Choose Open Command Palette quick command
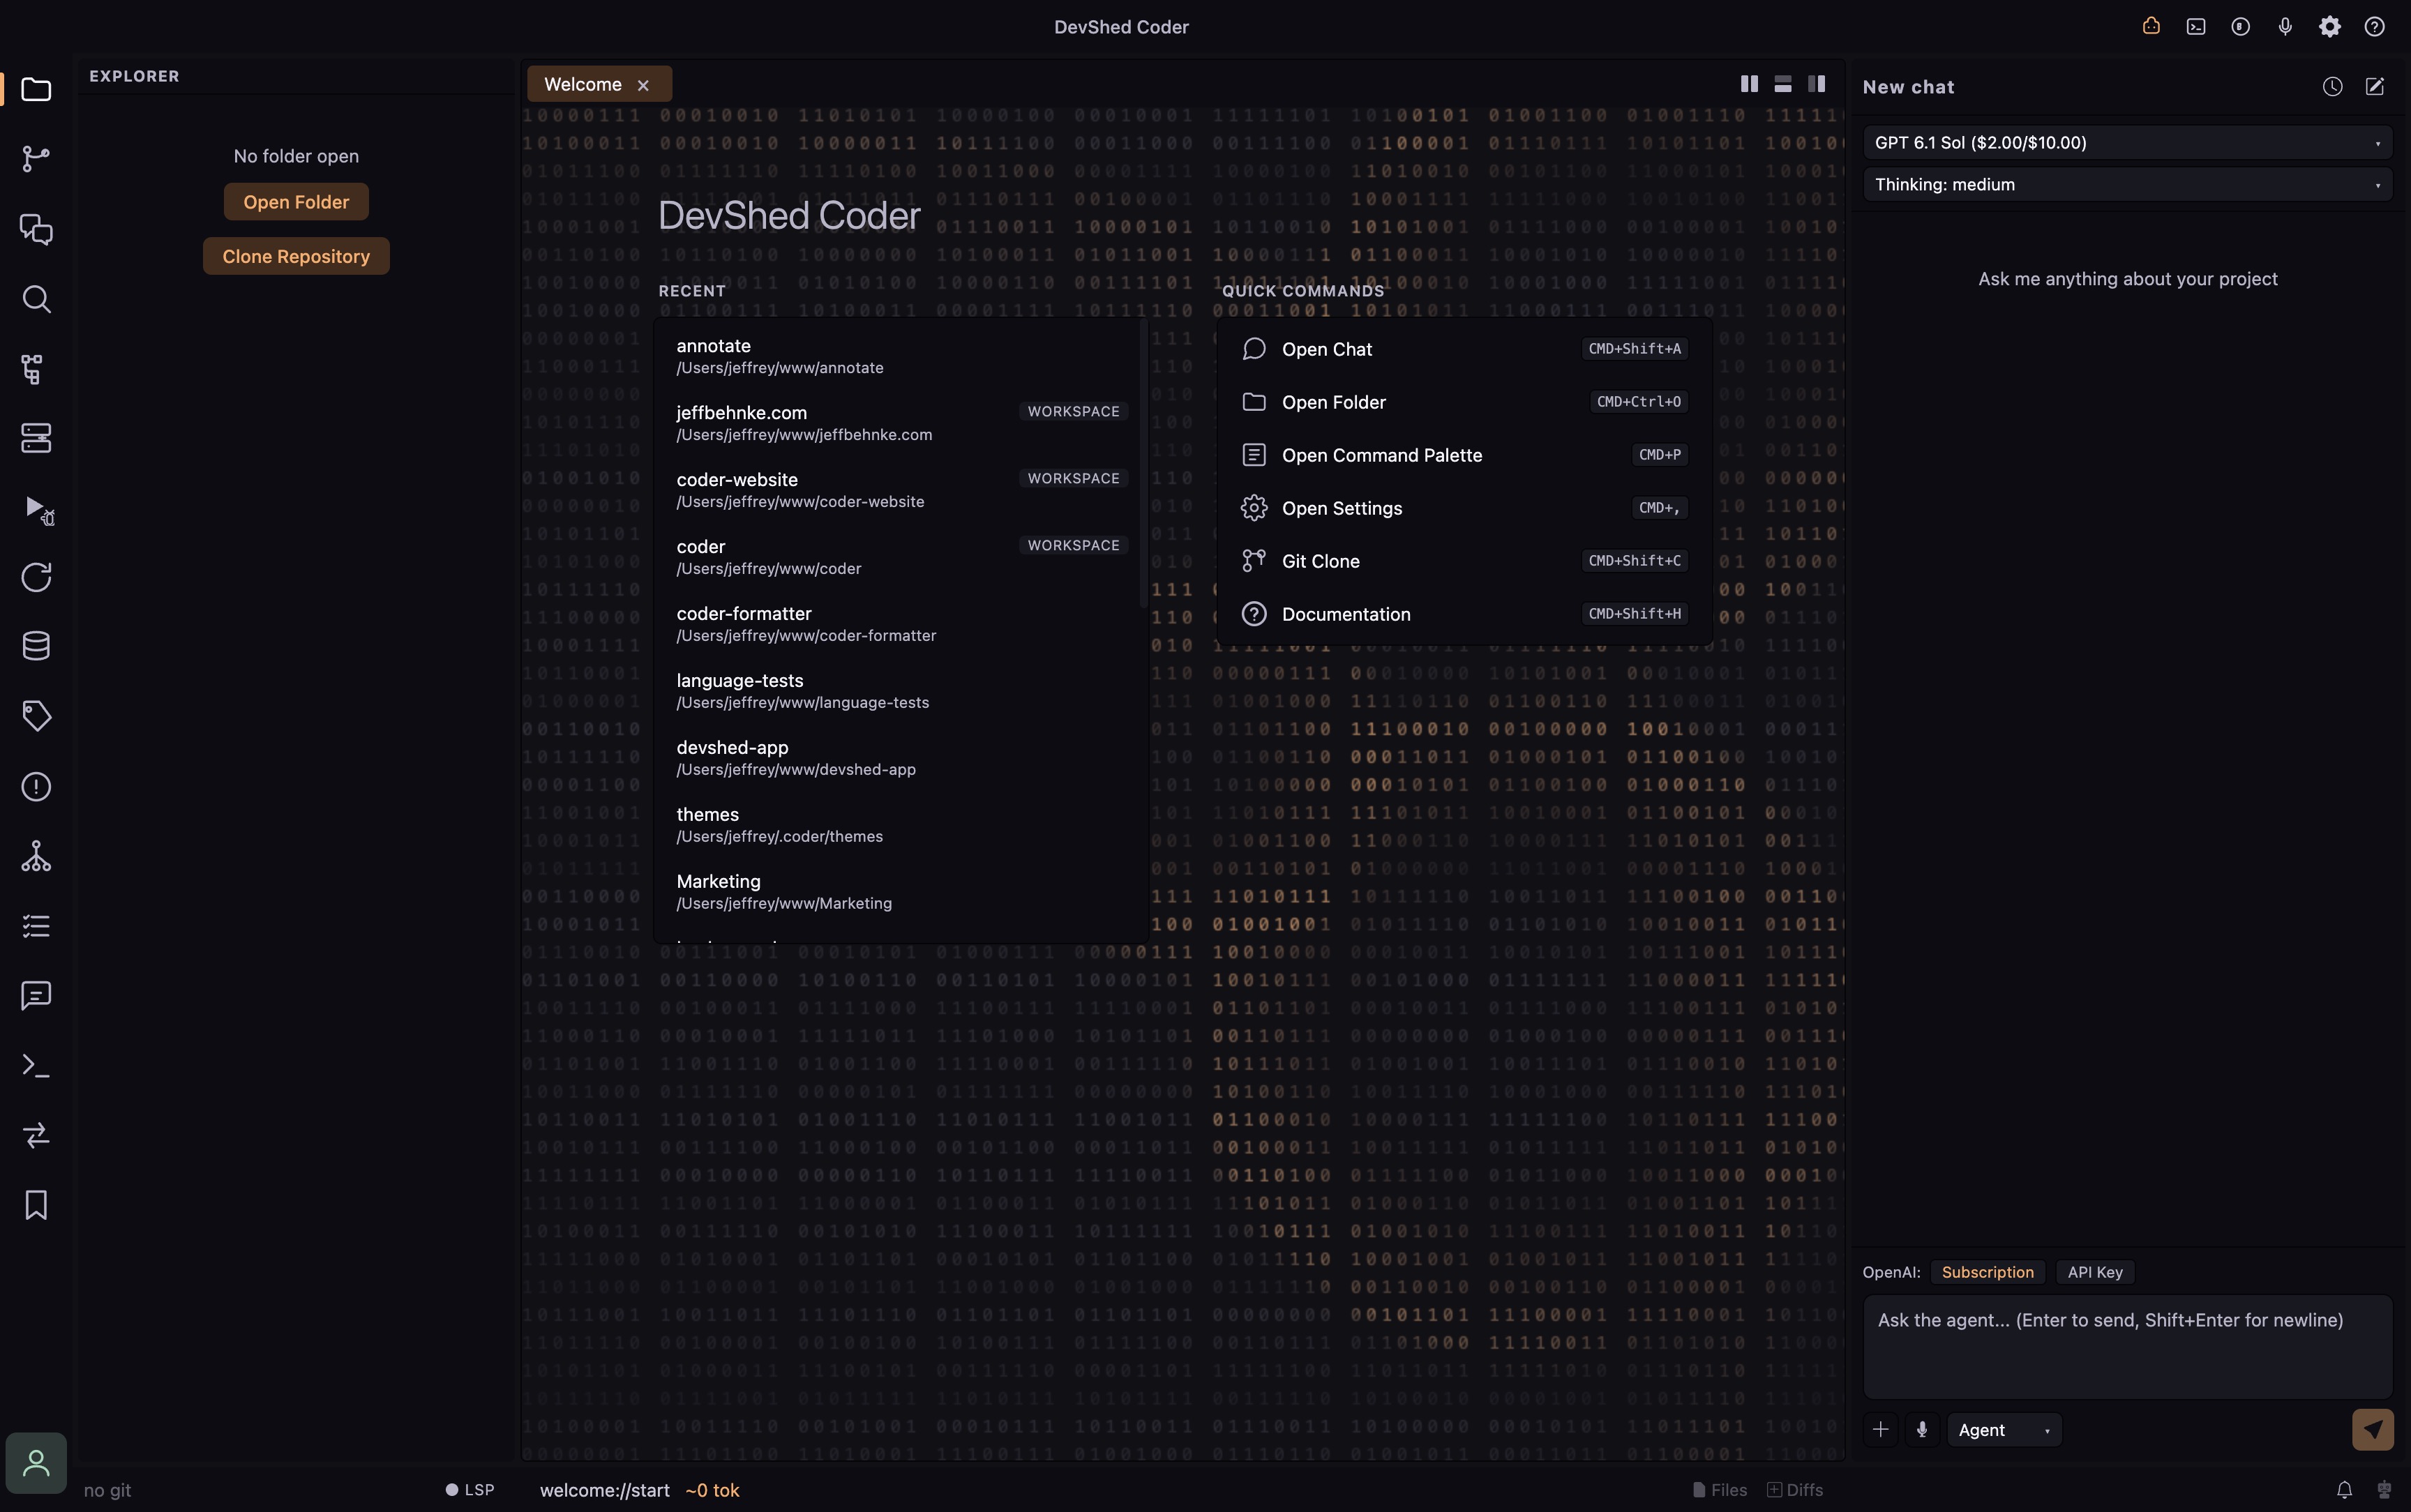The width and height of the screenshot is (2411, 1512). (x=1464, y=455)
